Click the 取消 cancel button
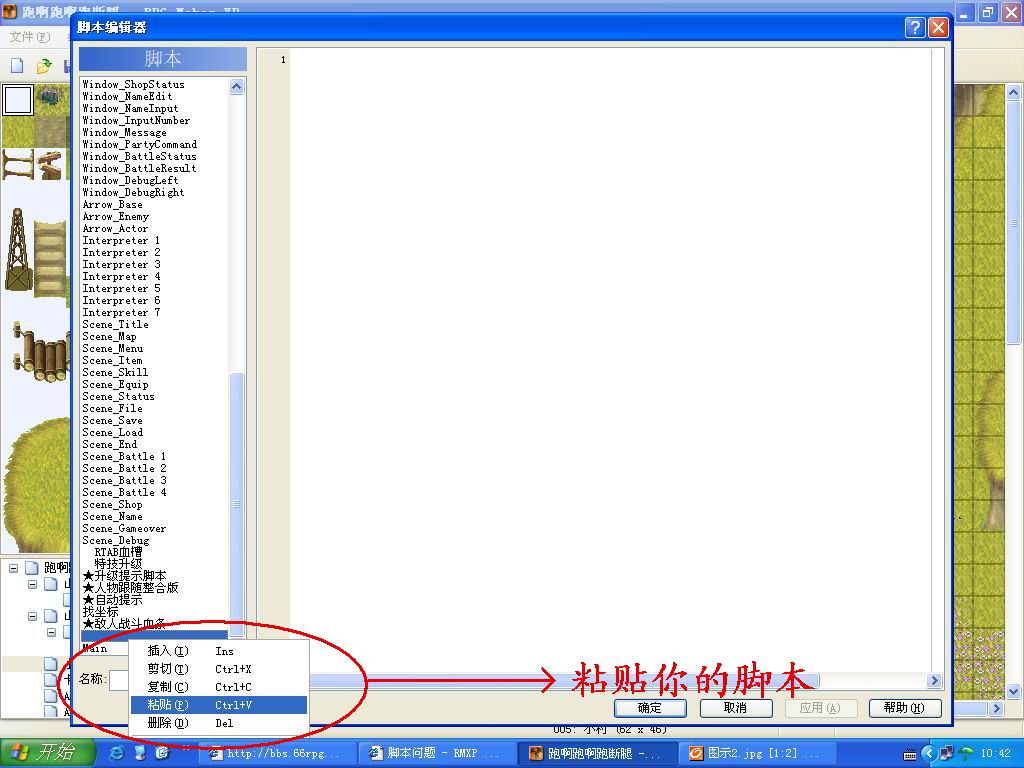Image resolution: width=1024 pixels, height=768 pixels. point(735,708)
